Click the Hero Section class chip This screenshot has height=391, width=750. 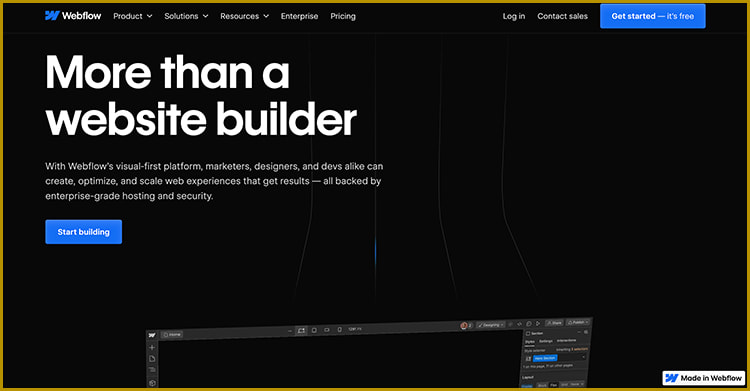[x=545, y=358]
